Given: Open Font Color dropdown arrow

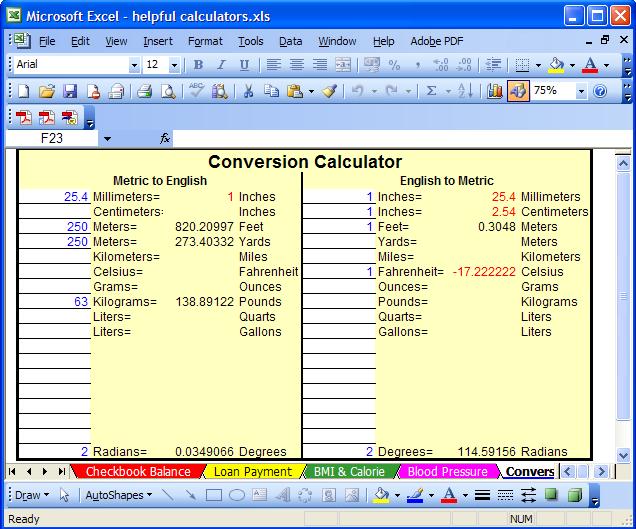Looking at the screenshot, I should tap(606, 65).
